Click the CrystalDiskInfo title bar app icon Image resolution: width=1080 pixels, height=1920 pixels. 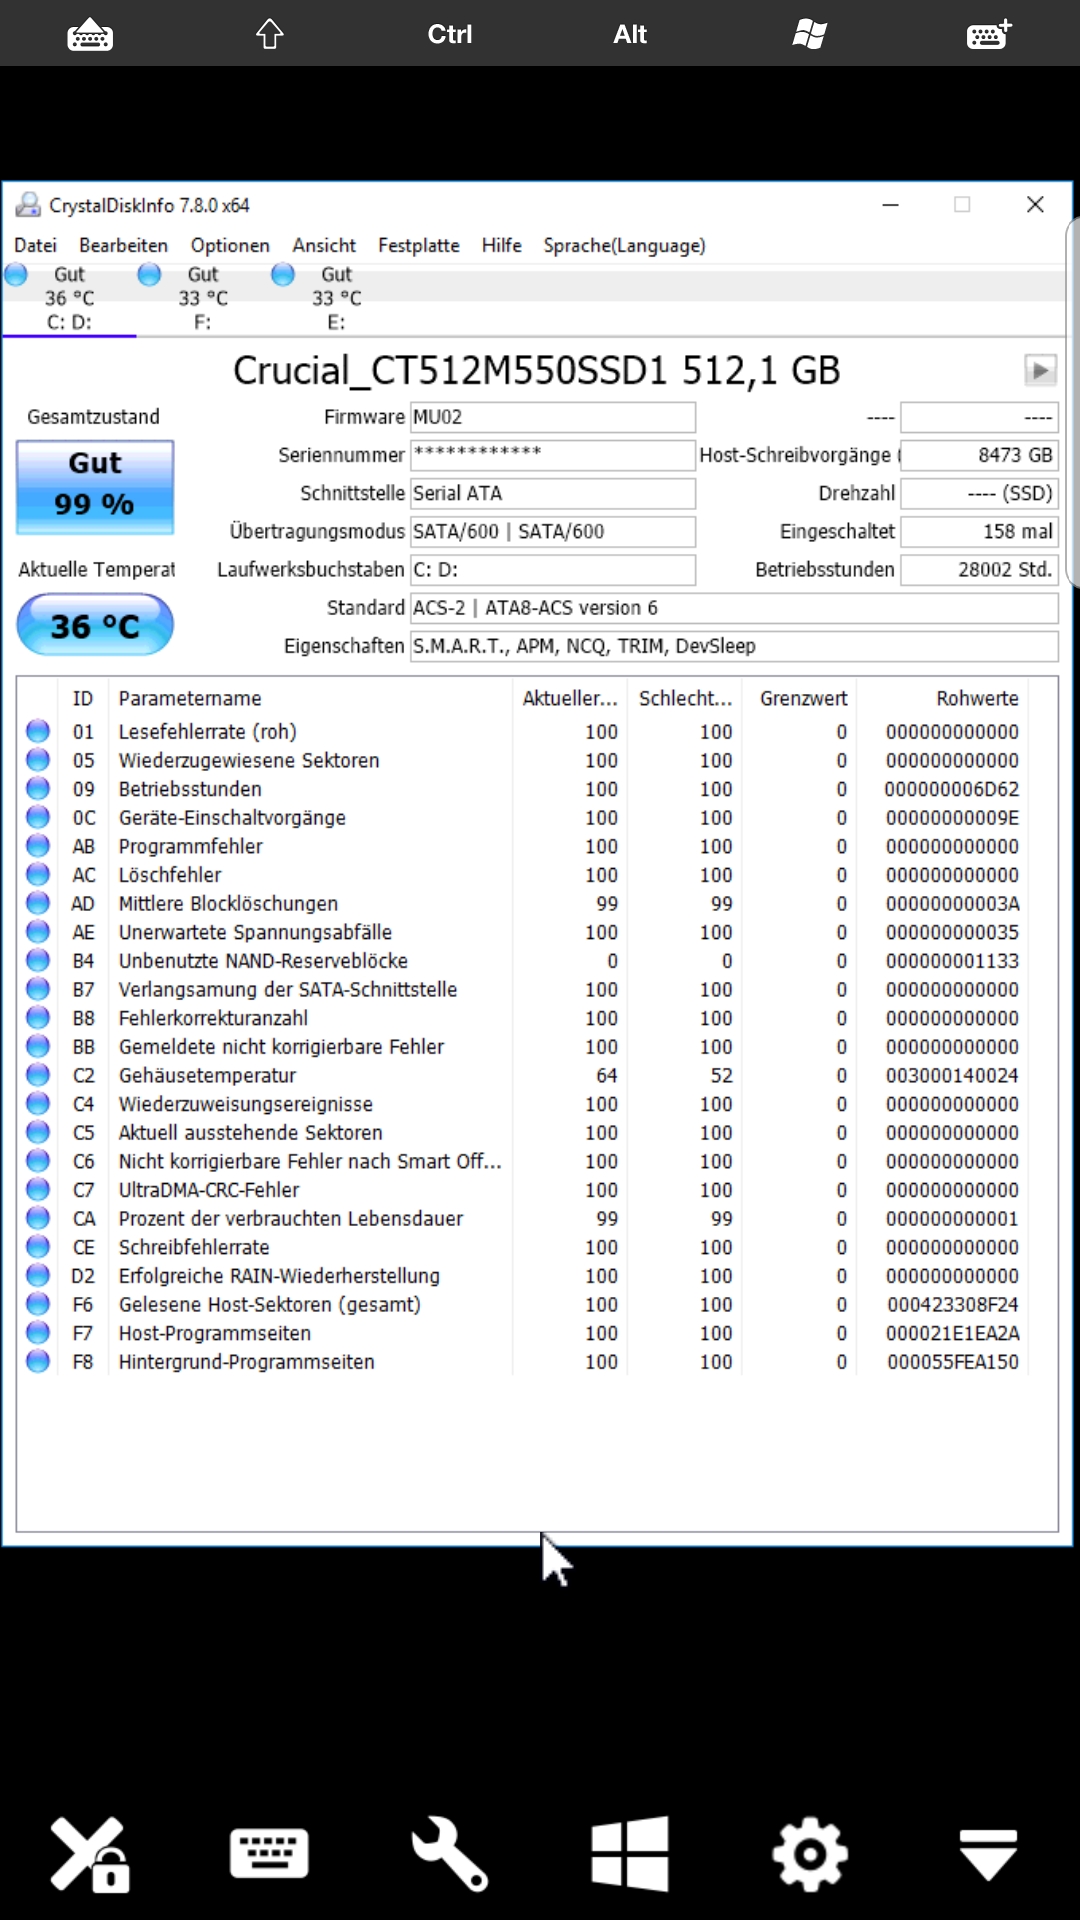click(x=28, y=205)
